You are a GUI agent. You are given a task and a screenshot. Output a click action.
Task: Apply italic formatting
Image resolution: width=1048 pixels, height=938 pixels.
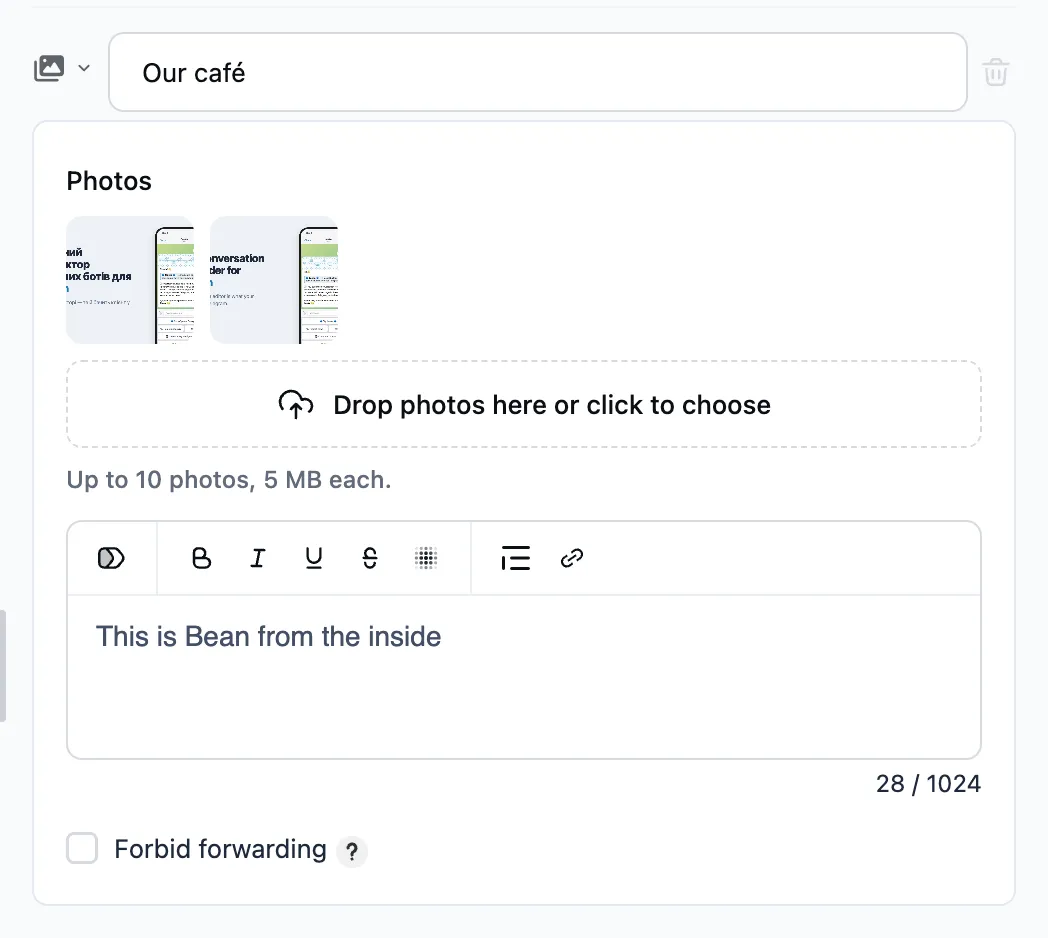click(257, 558)
